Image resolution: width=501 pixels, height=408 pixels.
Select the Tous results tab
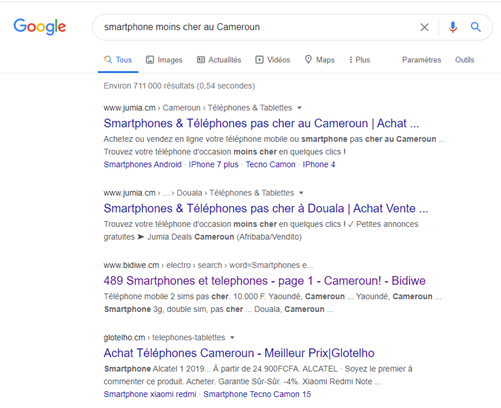tap(118, 60)
